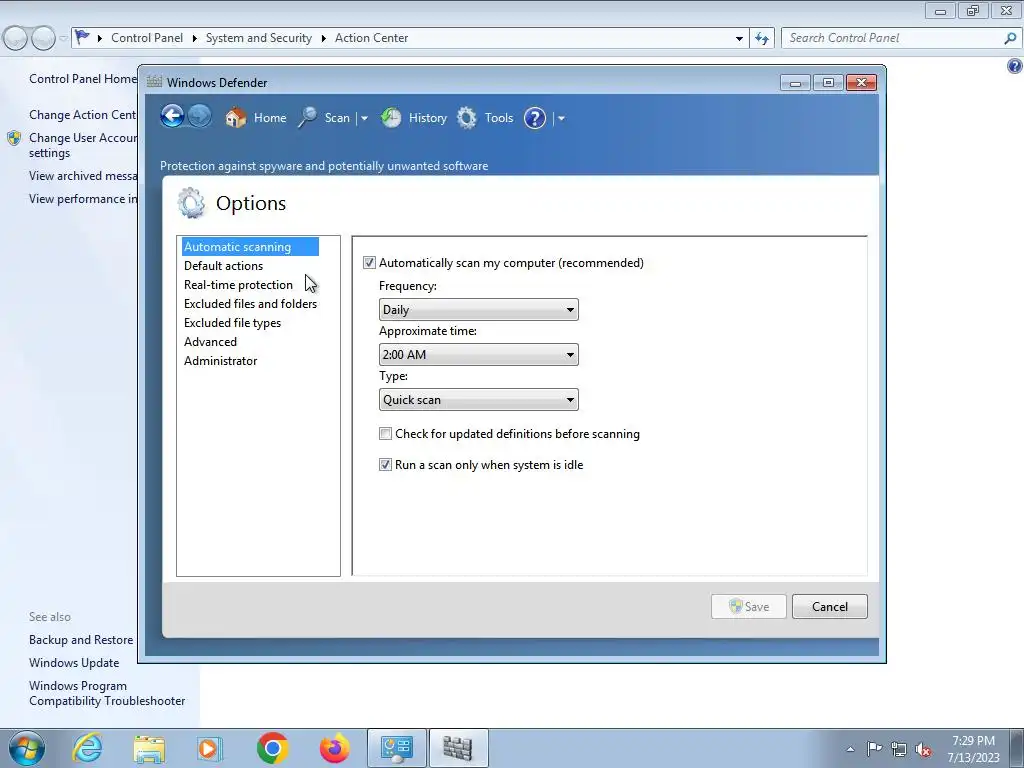Click Action Center flag tray icon
This screenshot has height=768, width=1024.
click(x=874, y=749)
